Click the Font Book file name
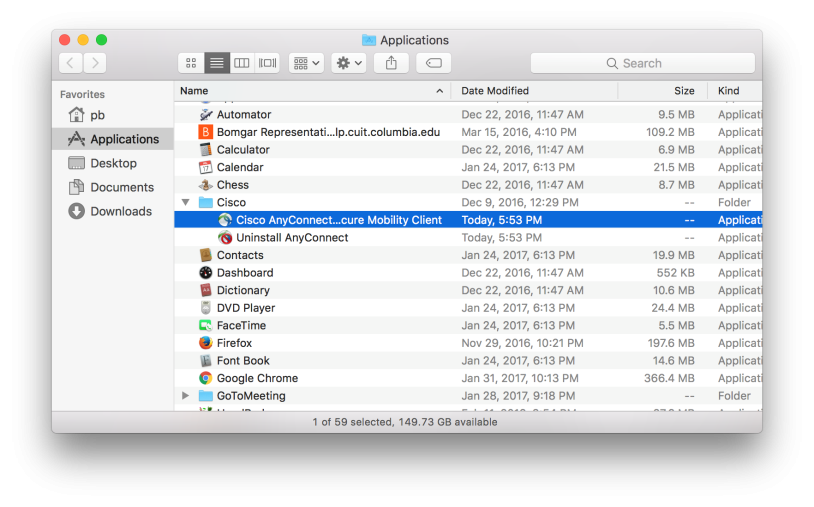The height and width of the screenshot is (507, 814). (243, 361)
